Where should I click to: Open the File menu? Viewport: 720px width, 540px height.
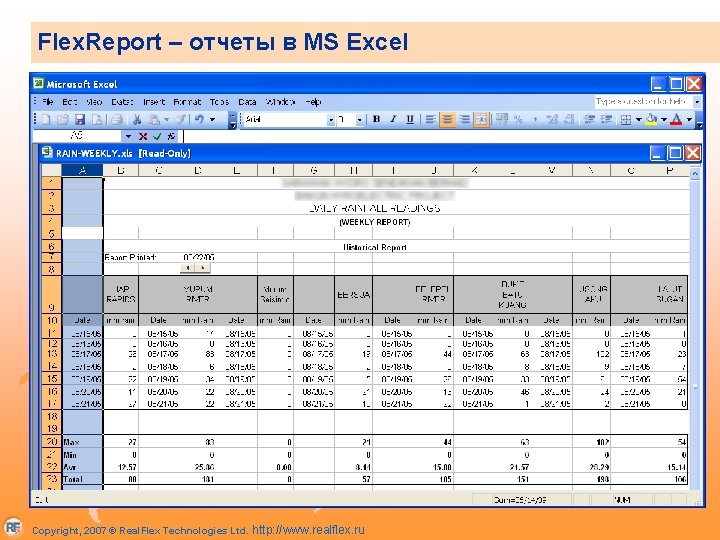click(48, 102)
